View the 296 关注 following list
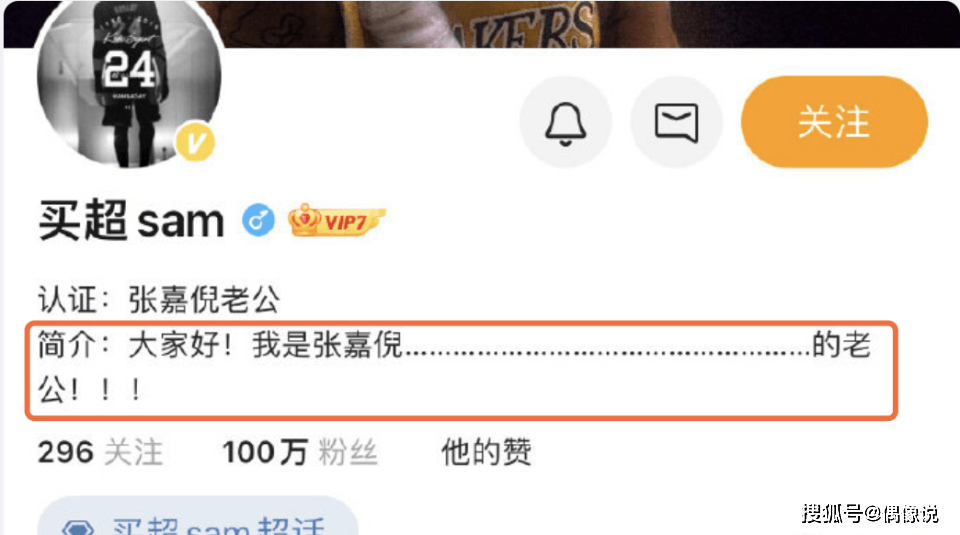The width and height of the screenshot is (960, 535). coord(100,453)
